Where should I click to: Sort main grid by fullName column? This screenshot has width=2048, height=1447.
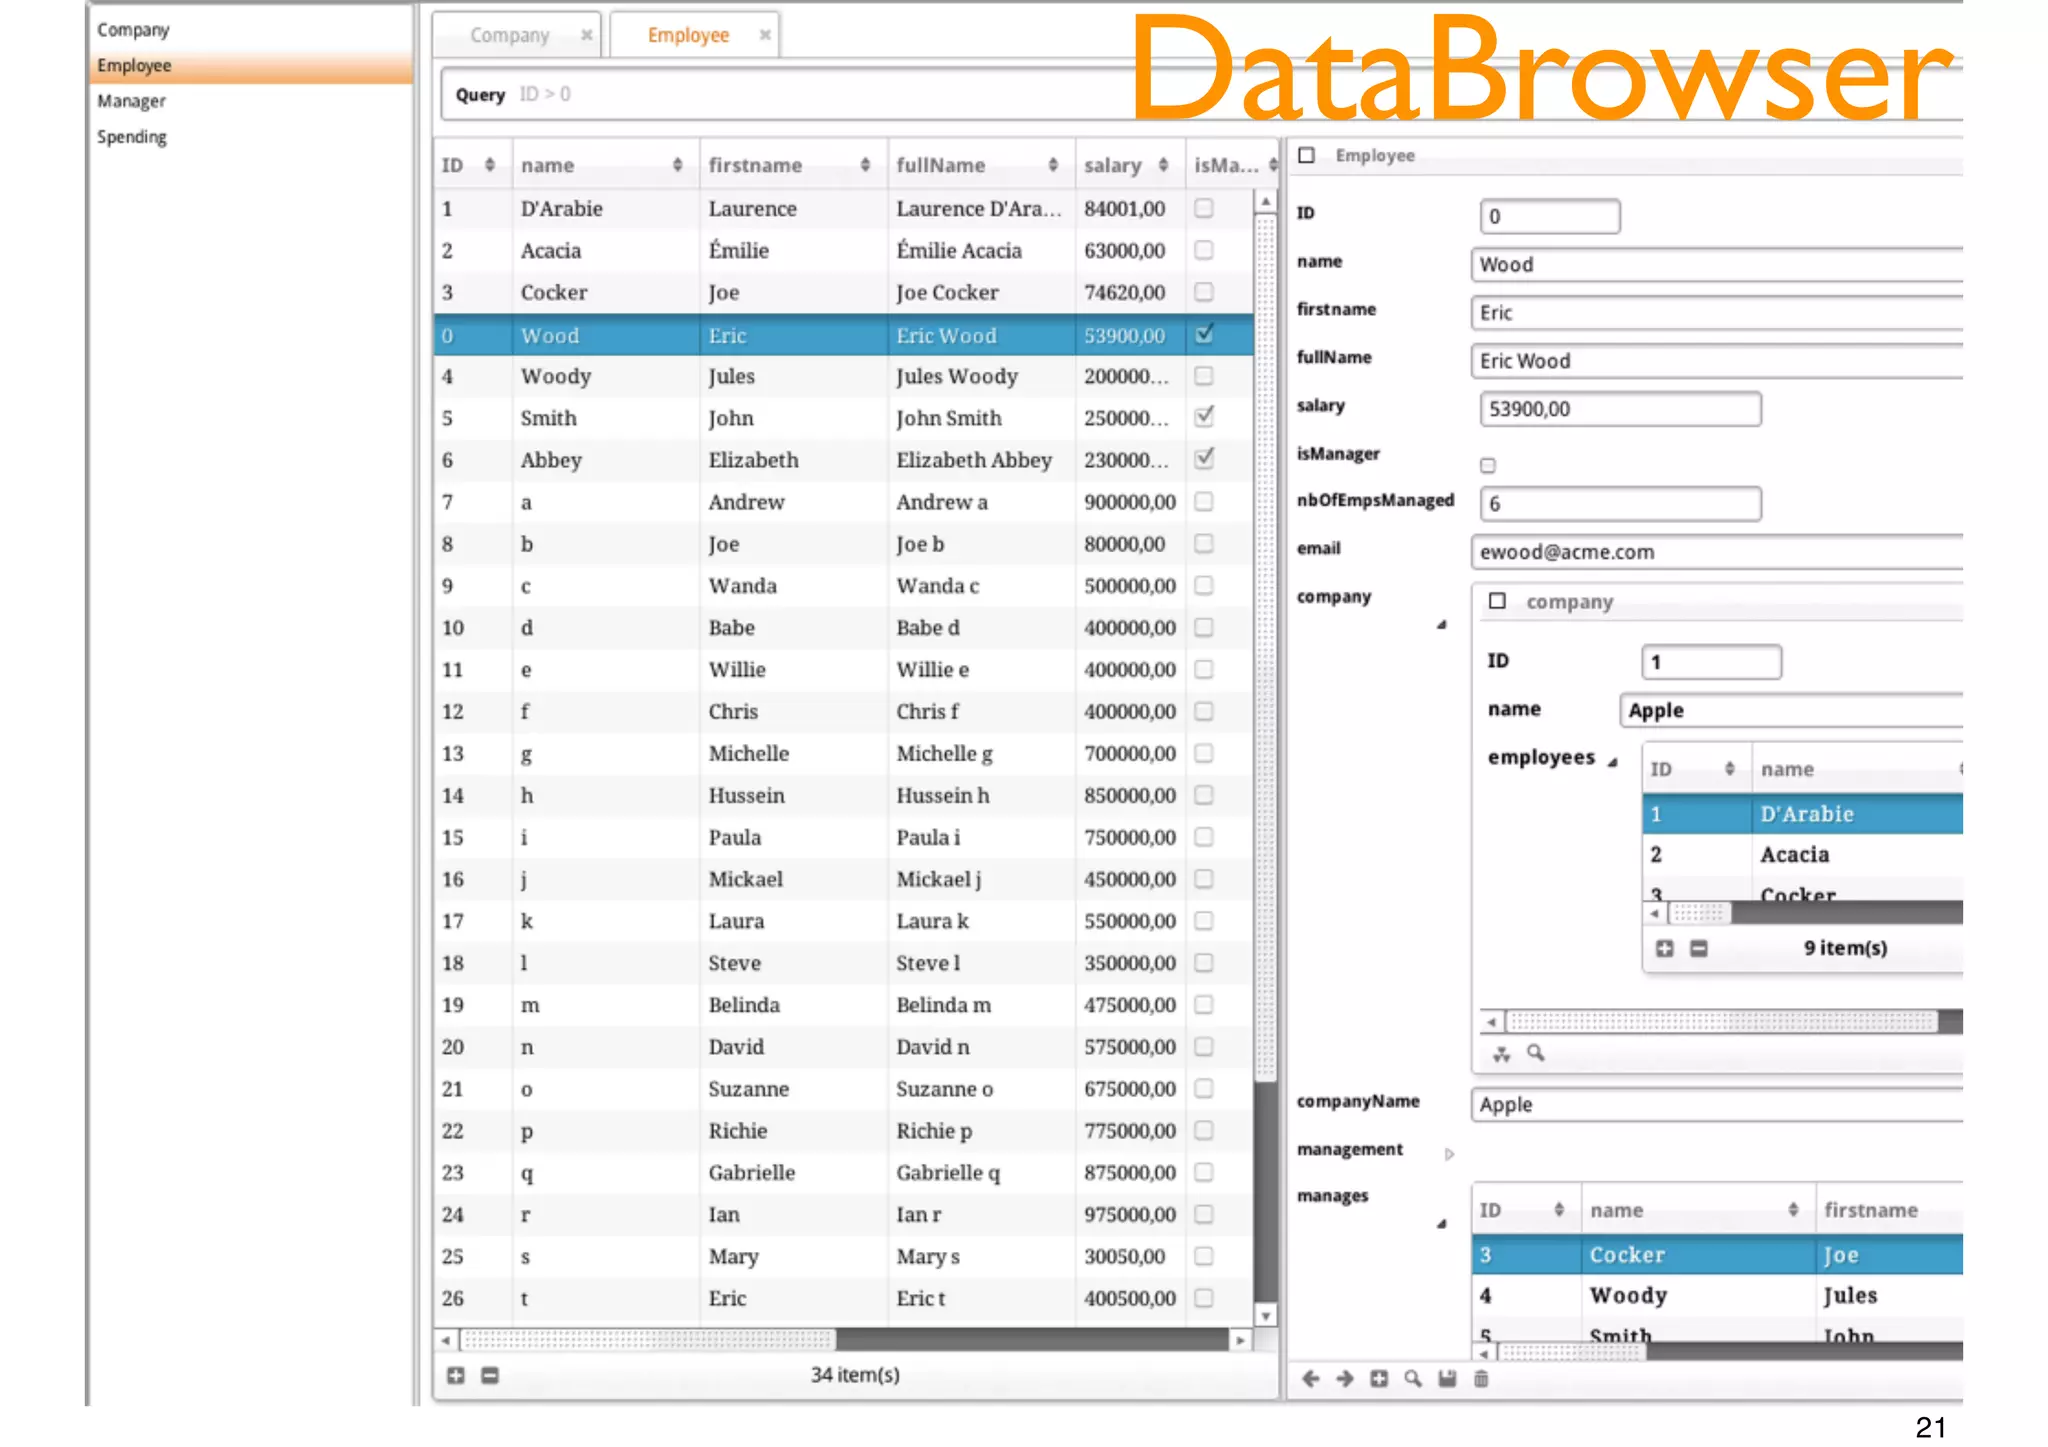click(1053, 165)
